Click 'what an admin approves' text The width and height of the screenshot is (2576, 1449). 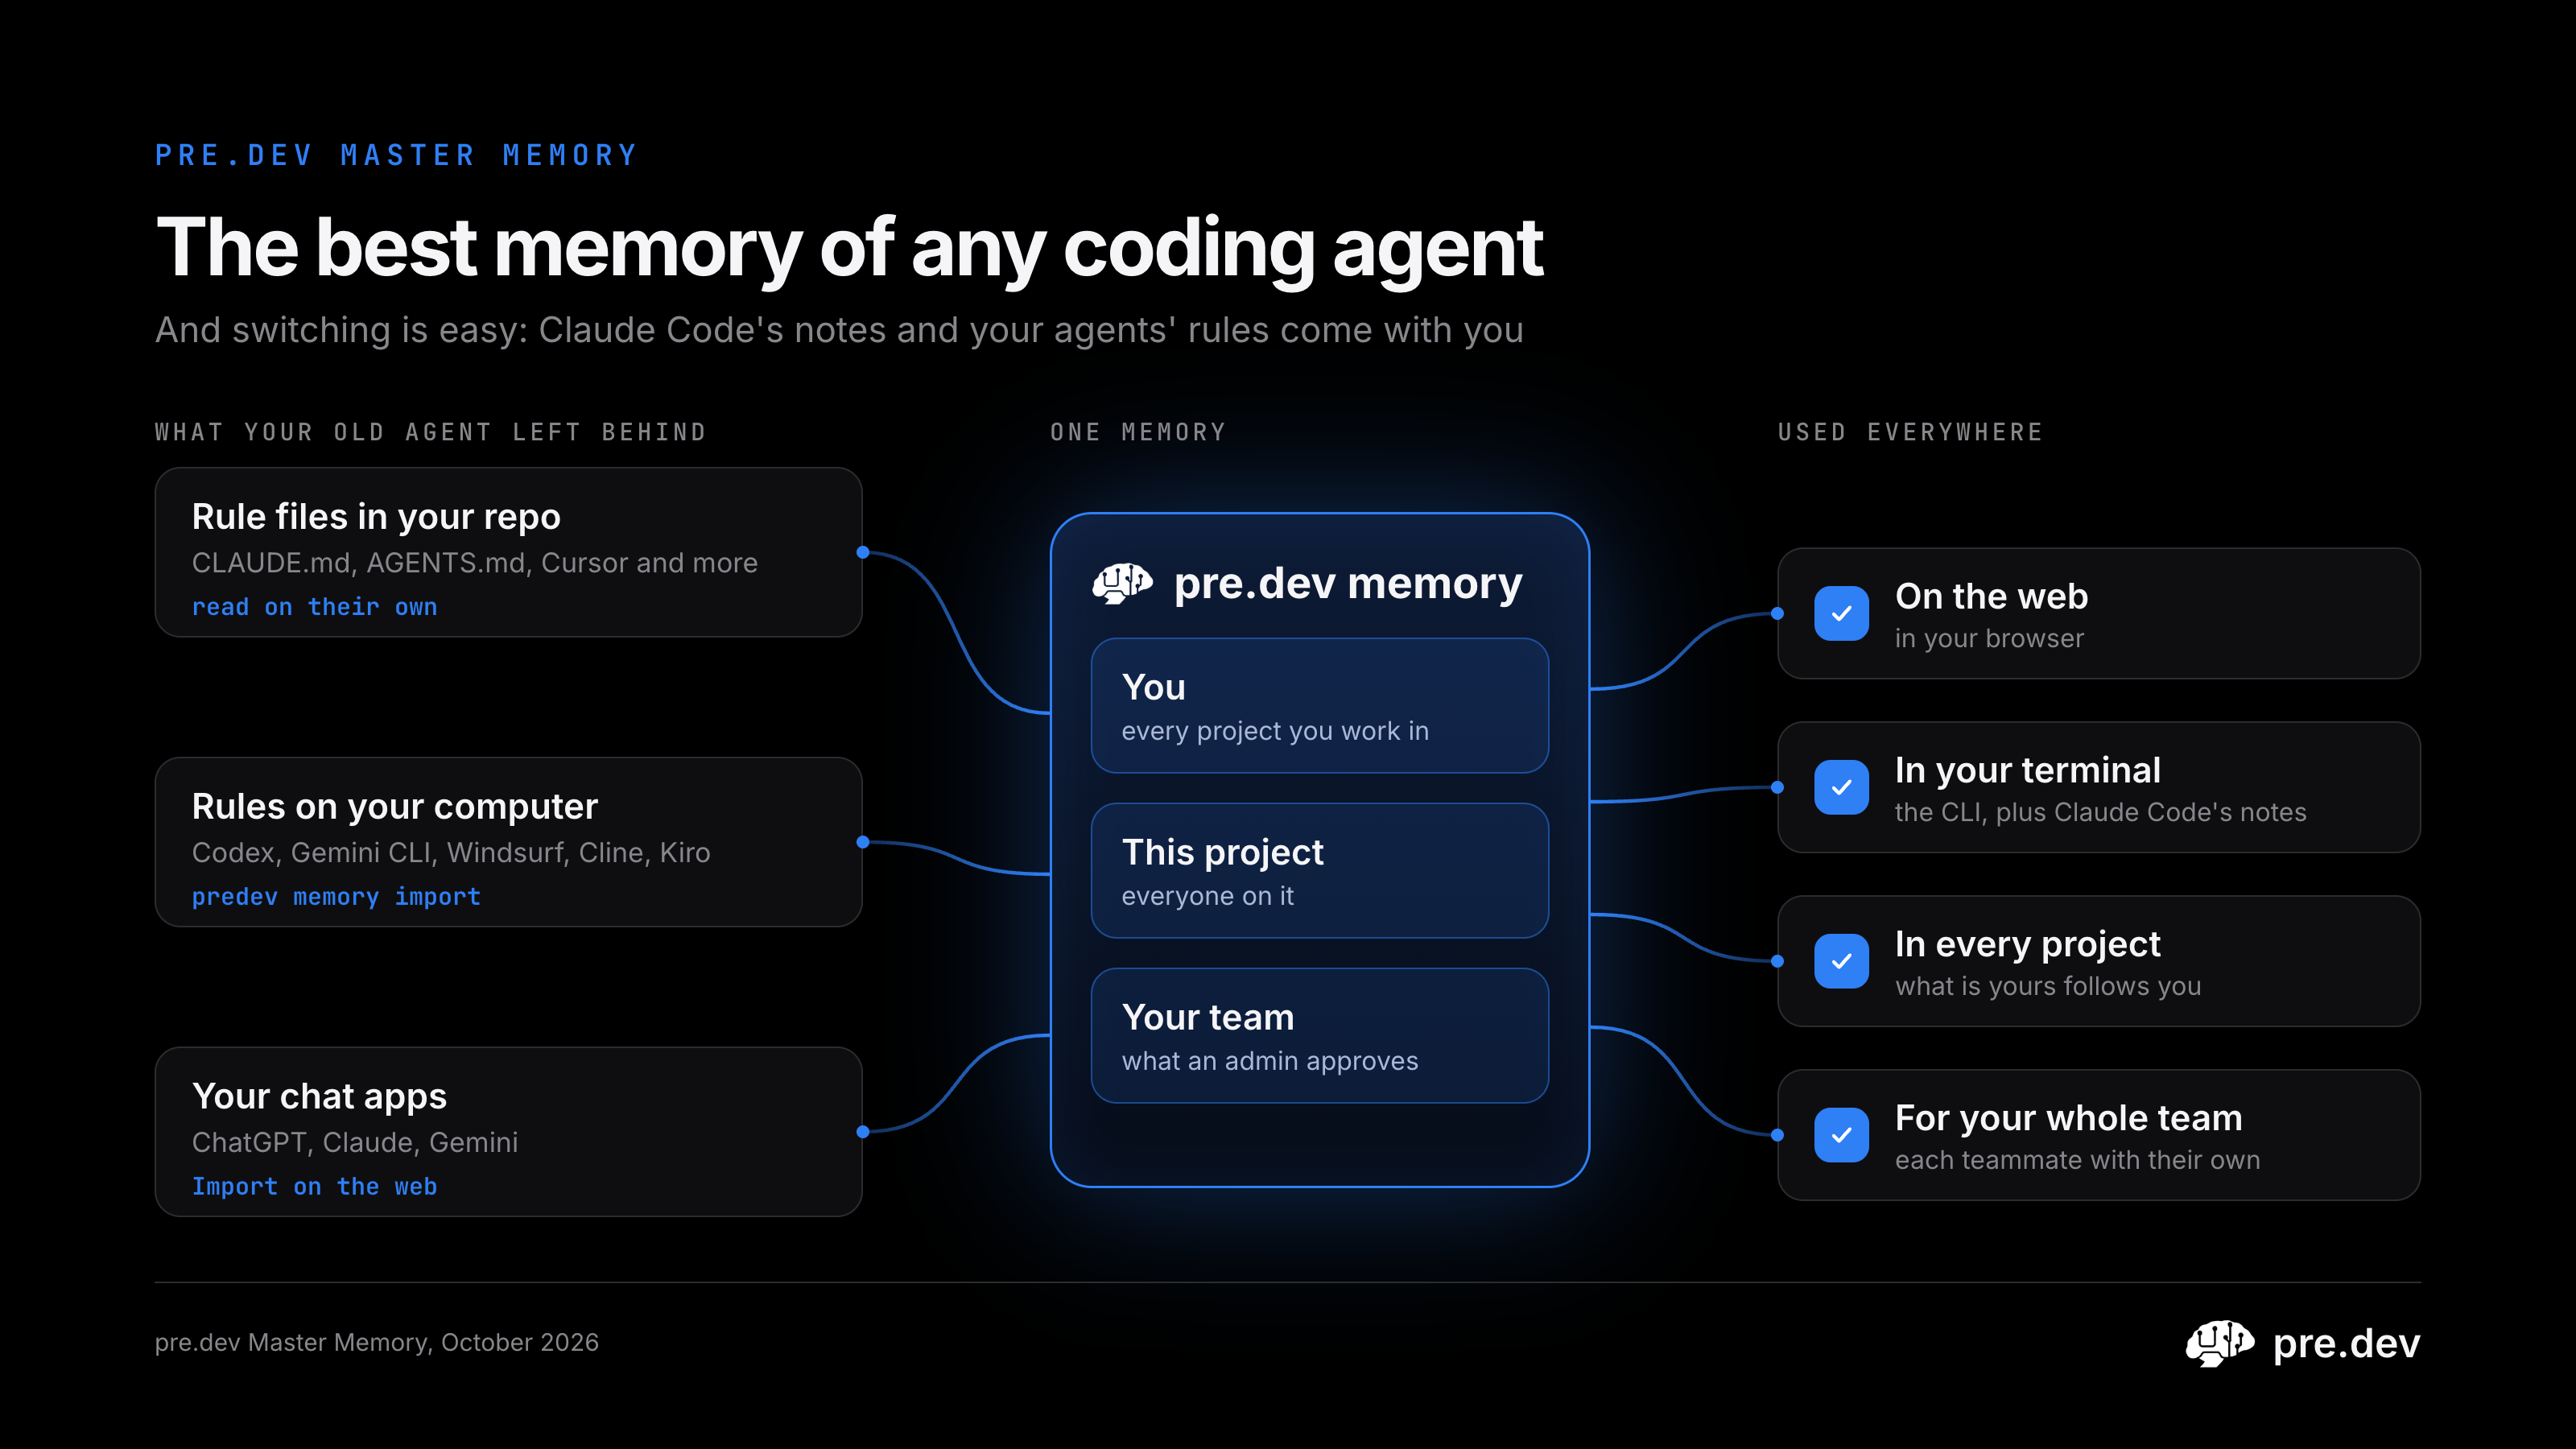coord(1270,1061)
